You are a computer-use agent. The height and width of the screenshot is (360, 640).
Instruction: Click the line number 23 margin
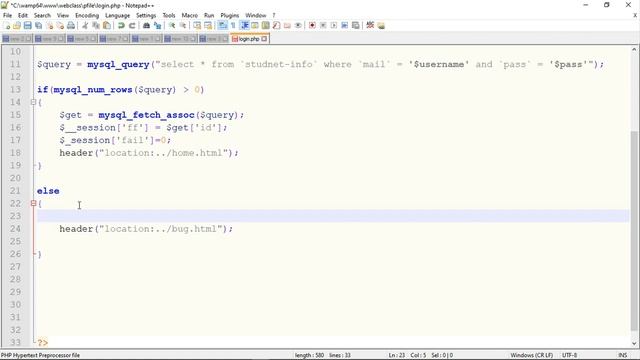(x=15, y=216)
